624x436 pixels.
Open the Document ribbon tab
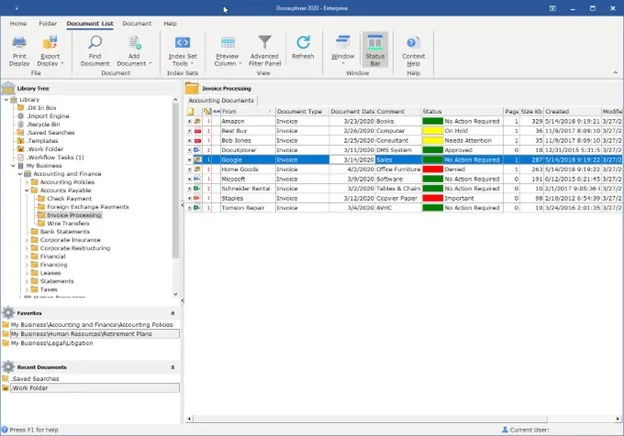[137, 23]
